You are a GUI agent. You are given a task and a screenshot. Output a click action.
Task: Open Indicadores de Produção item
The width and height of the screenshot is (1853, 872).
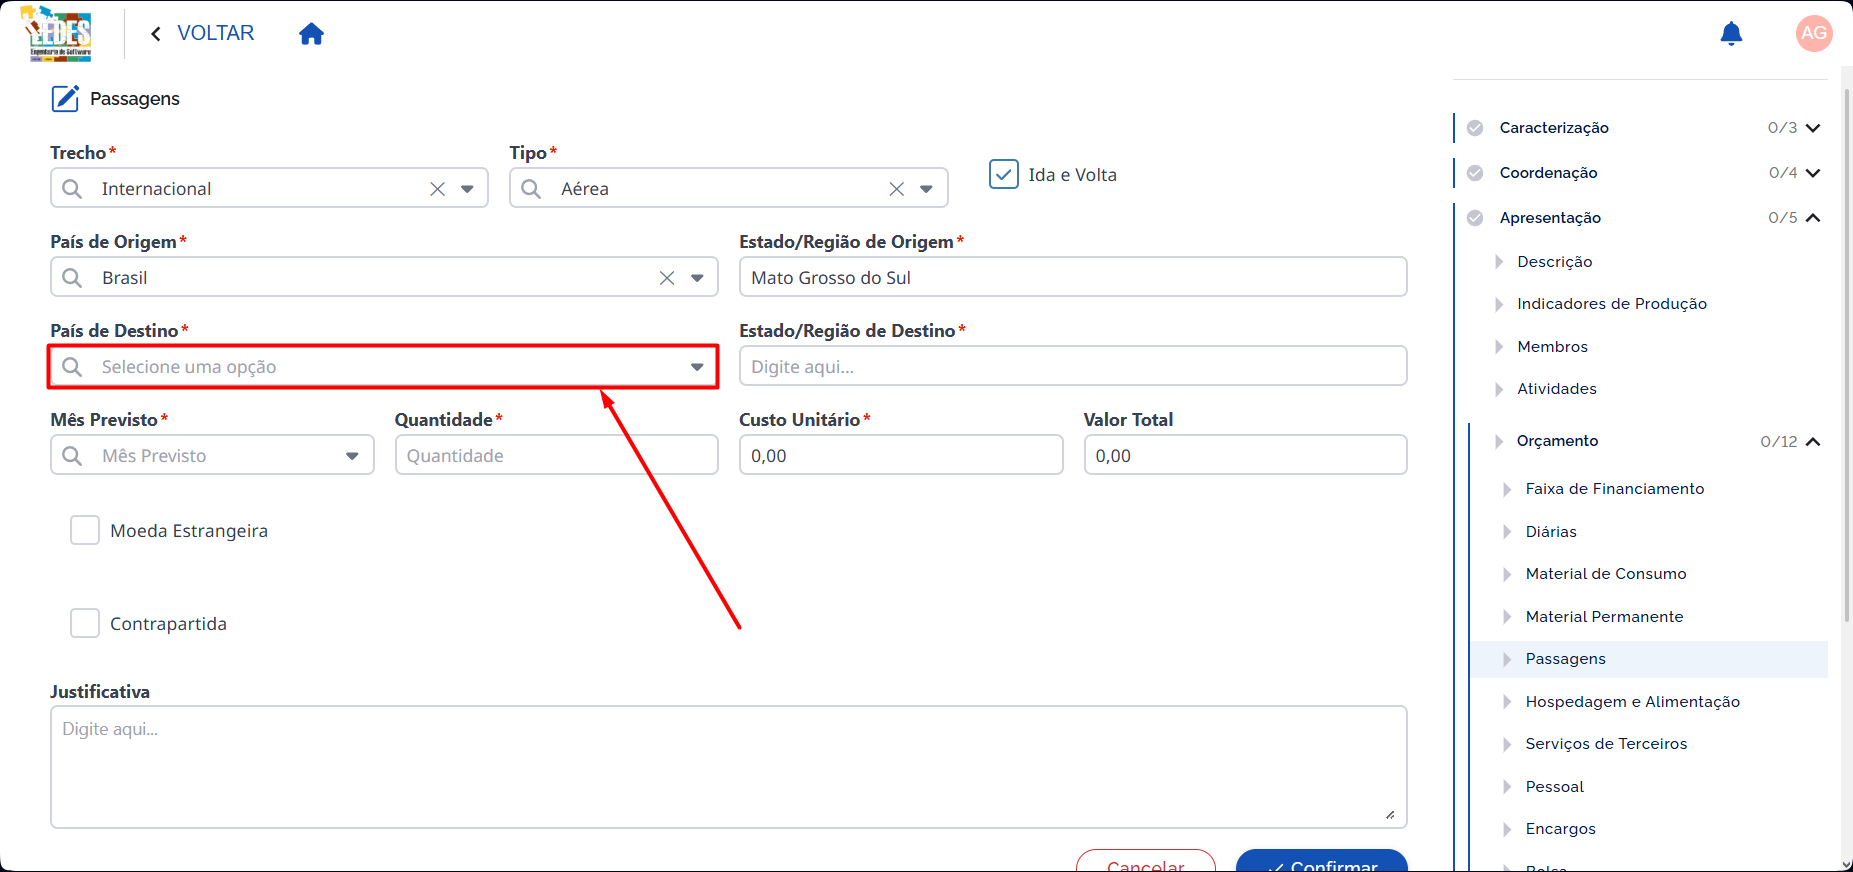coord(1611,304)
